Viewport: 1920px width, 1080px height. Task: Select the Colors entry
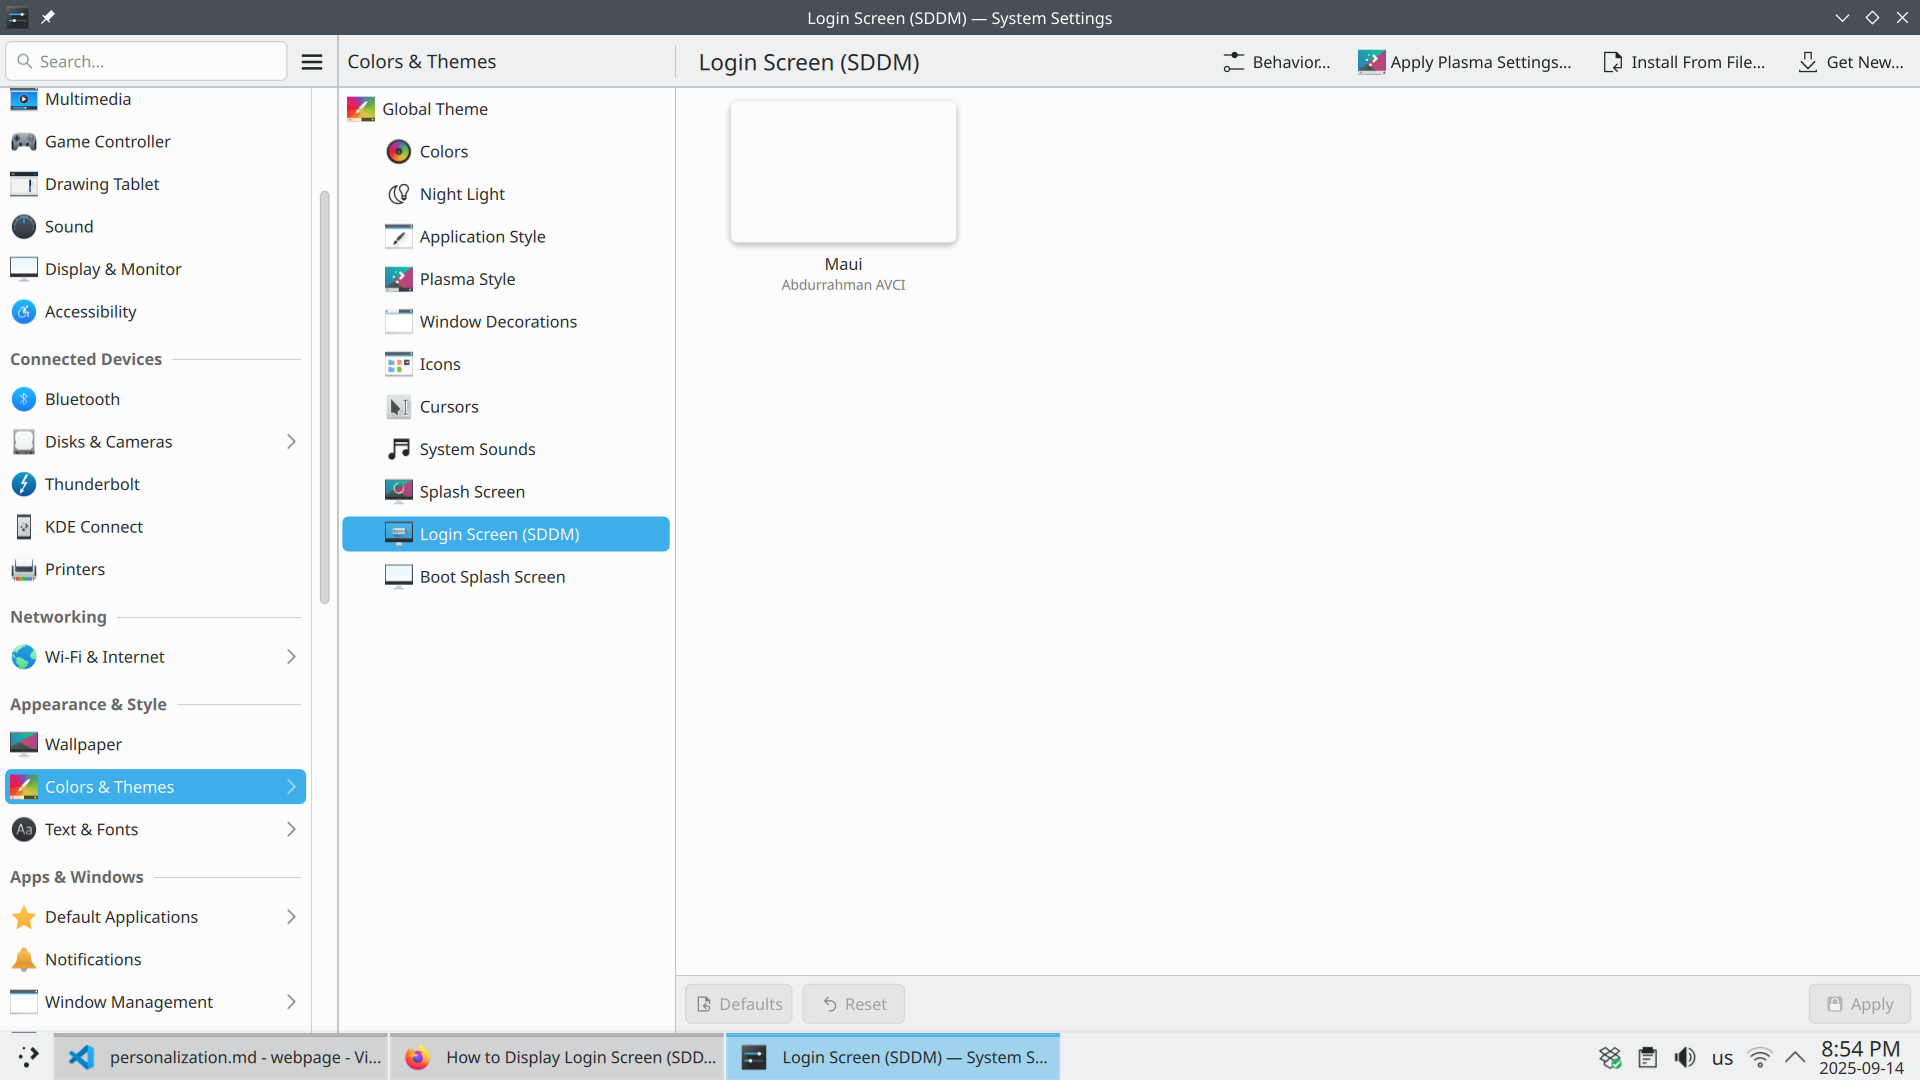[506, 152]
